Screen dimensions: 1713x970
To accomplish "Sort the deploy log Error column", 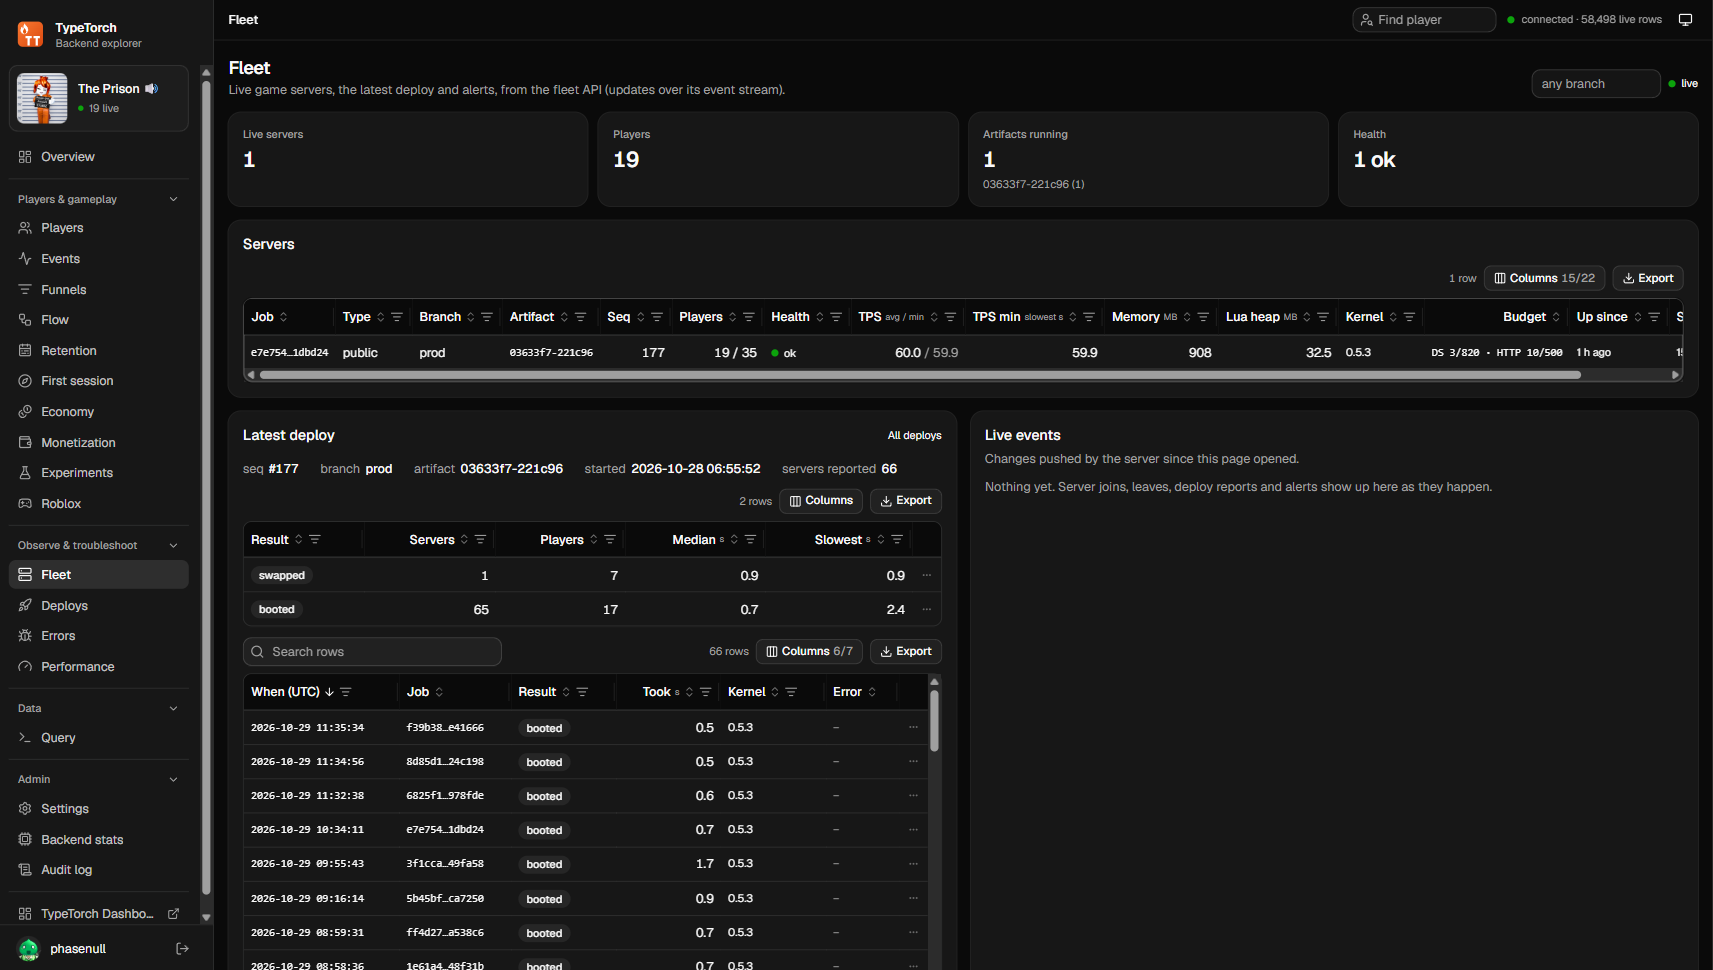I will pos(872,692).
